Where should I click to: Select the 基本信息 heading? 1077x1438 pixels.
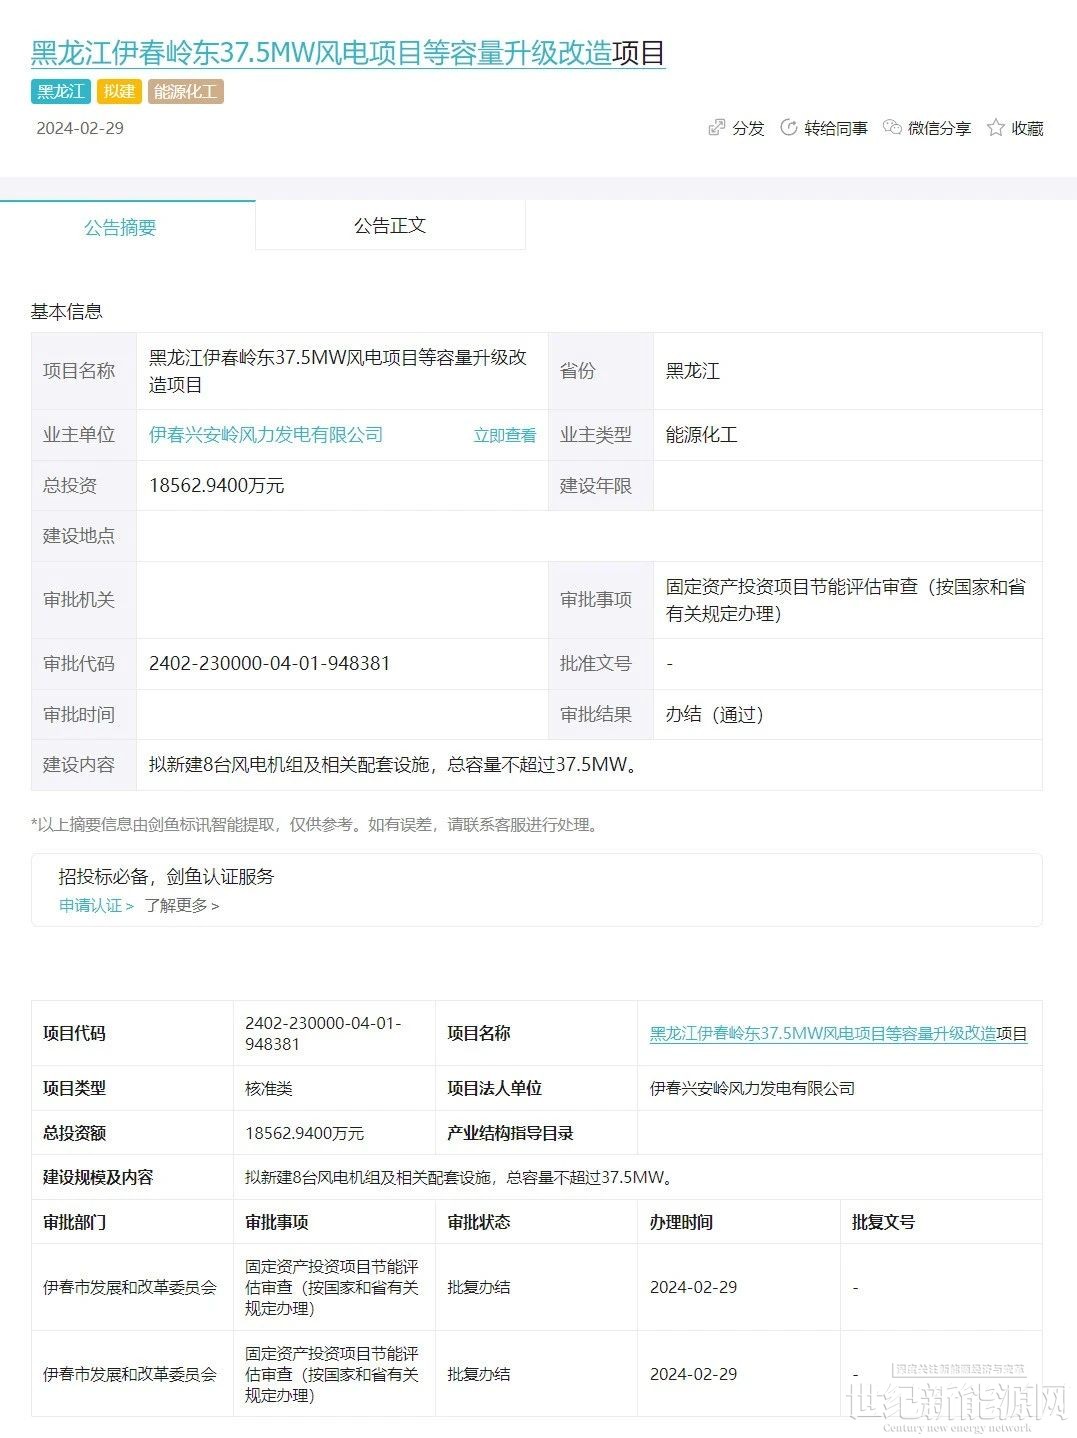coord(67,311)
